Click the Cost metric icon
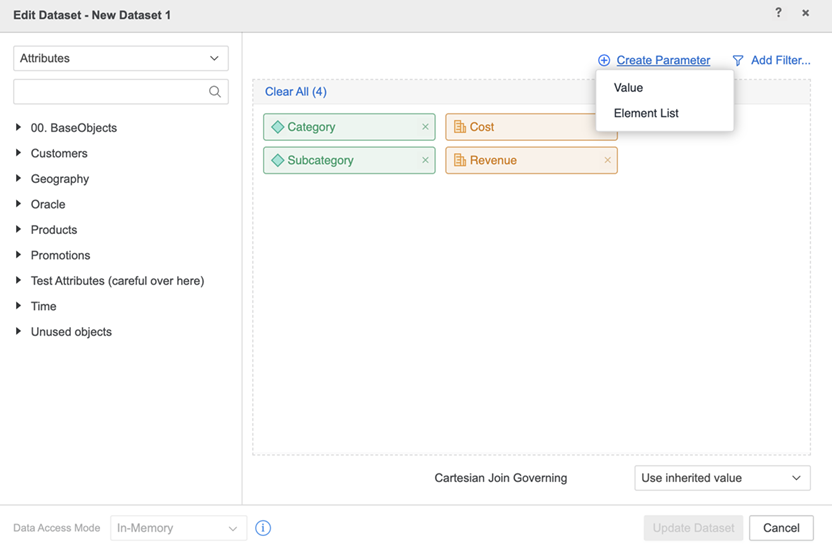832x554 pixels. coord(460,127)
